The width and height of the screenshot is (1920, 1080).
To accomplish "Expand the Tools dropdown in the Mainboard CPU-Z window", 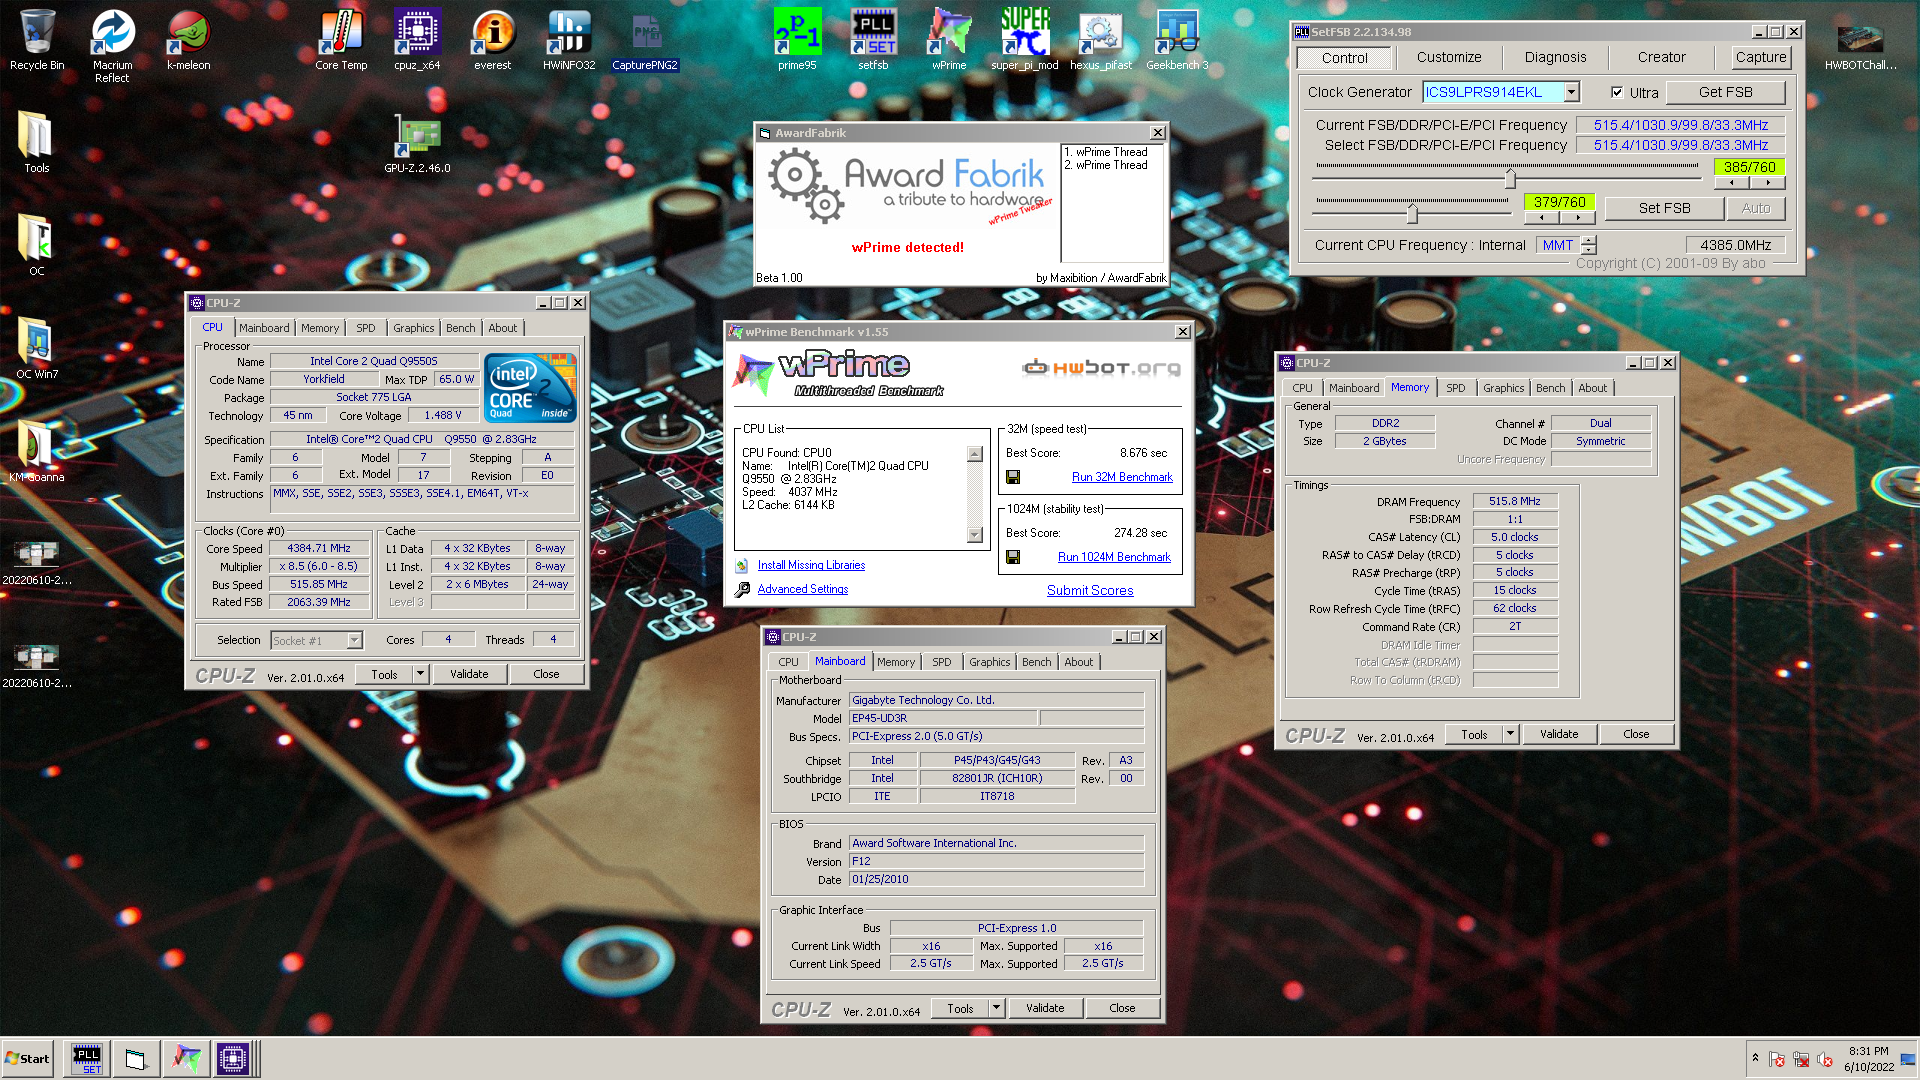I will (x=996, y=1008).
